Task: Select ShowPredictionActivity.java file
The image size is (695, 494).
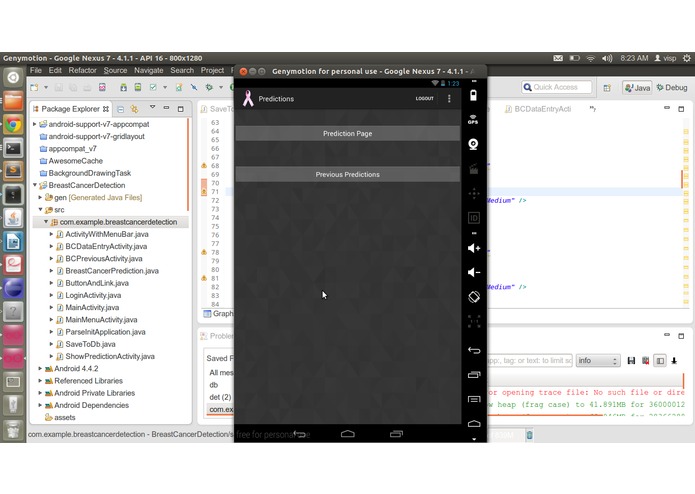Action: [x=110, y=356]
